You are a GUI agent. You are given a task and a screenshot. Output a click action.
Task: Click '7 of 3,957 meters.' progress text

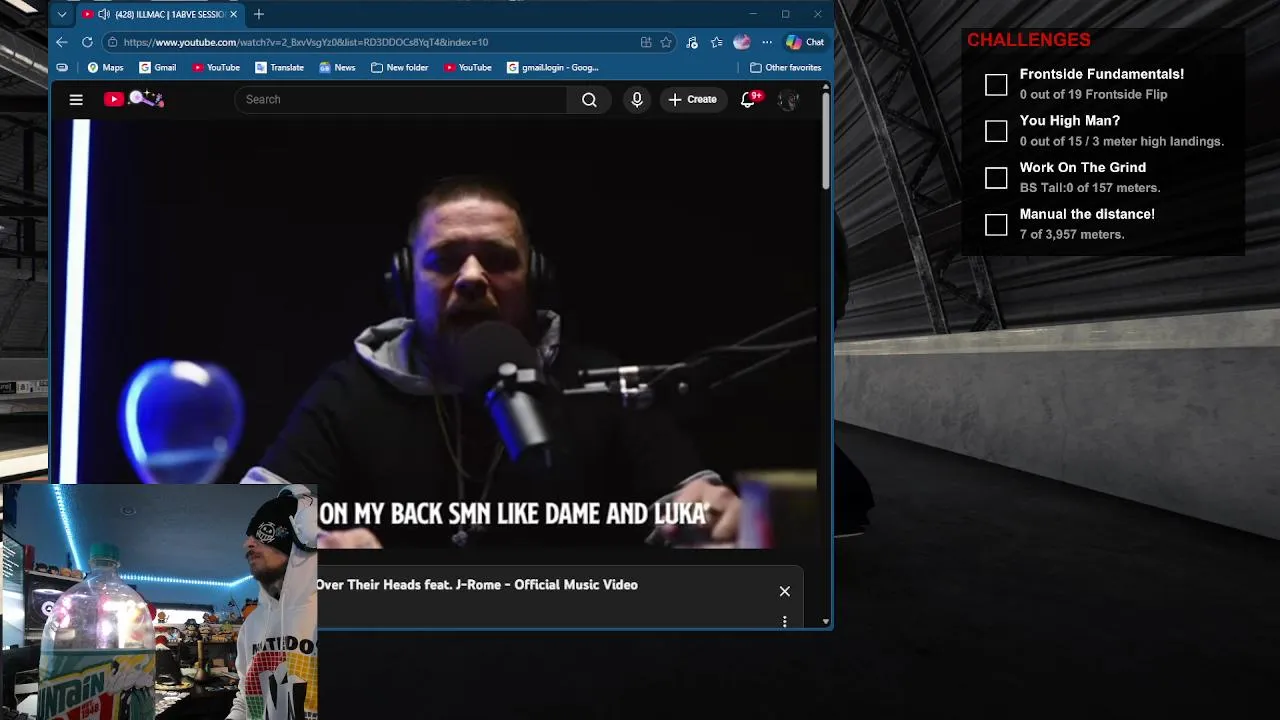click(1072, 234)
